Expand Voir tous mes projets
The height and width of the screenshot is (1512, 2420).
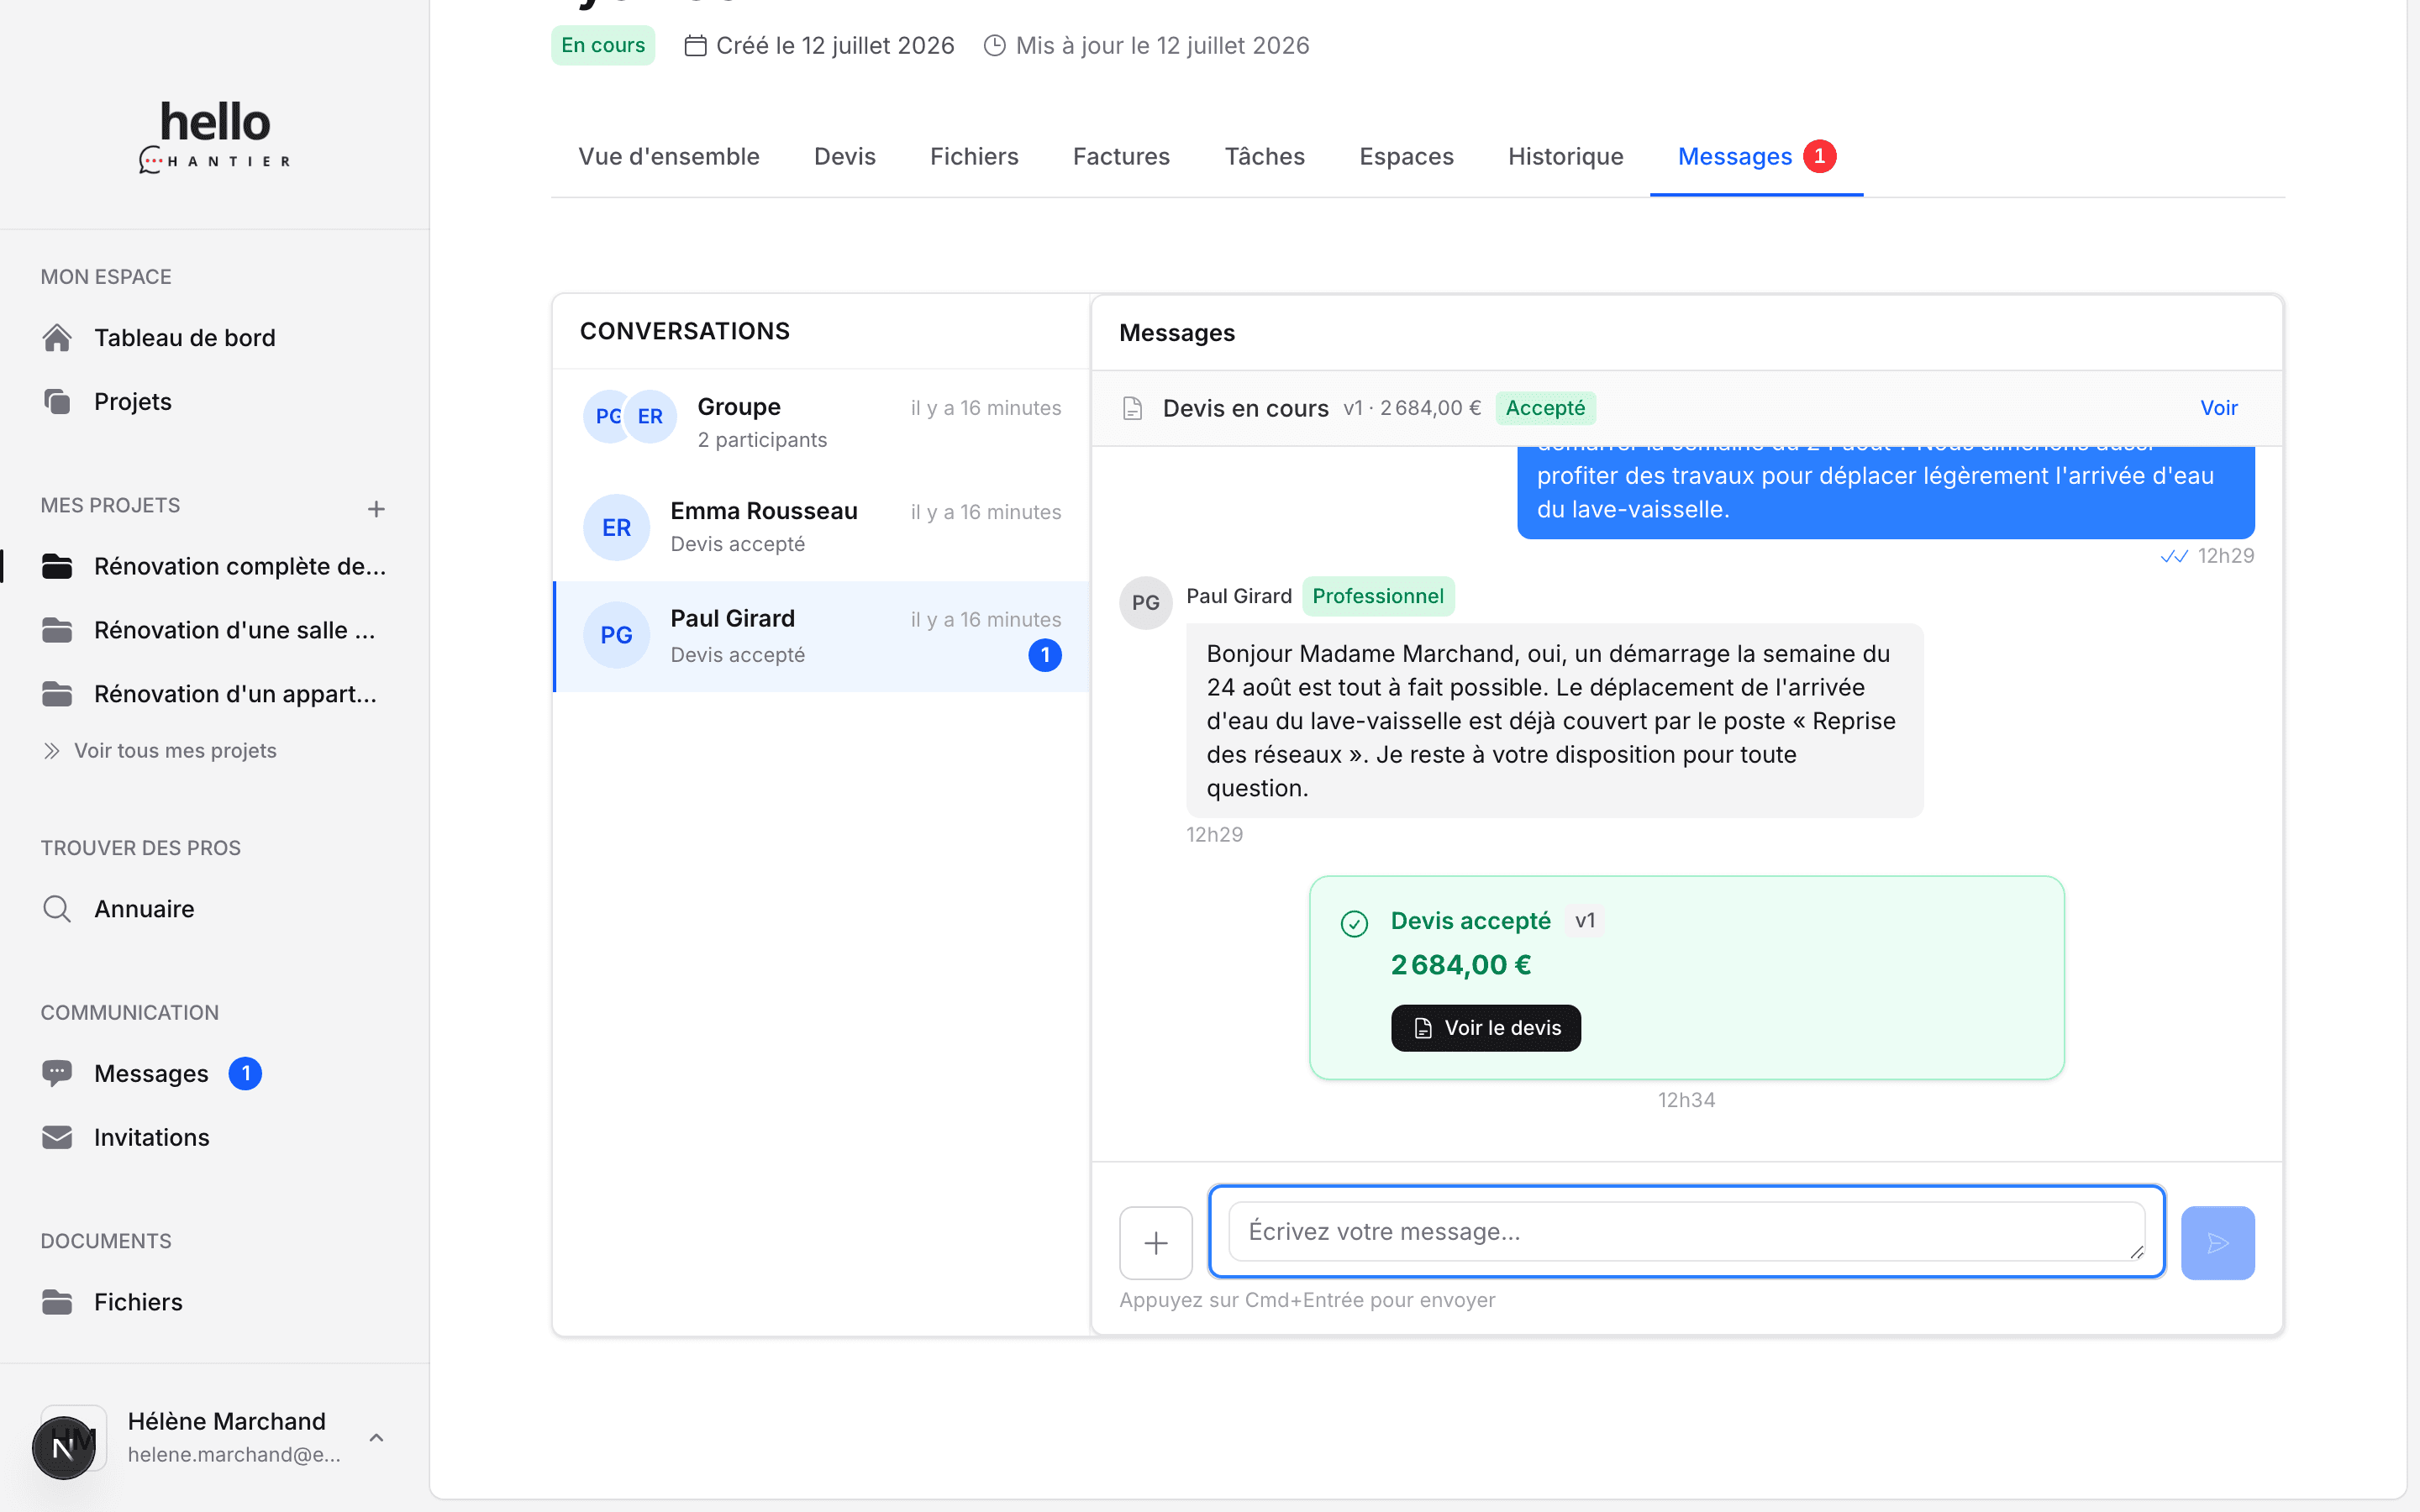coord(159,751)
